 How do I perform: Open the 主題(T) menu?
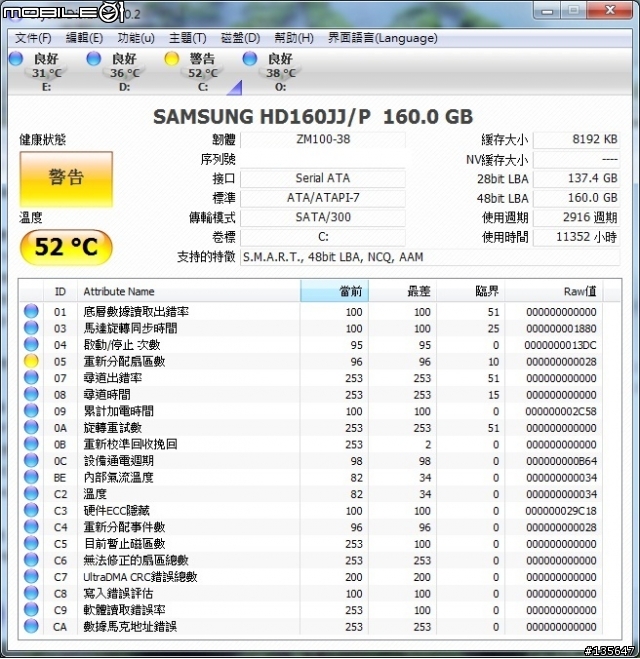(x=187, y=38)
